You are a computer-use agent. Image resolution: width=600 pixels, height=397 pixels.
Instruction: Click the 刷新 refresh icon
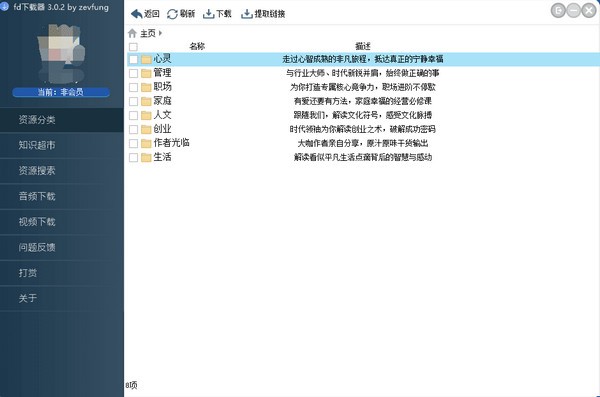[172, 14]
